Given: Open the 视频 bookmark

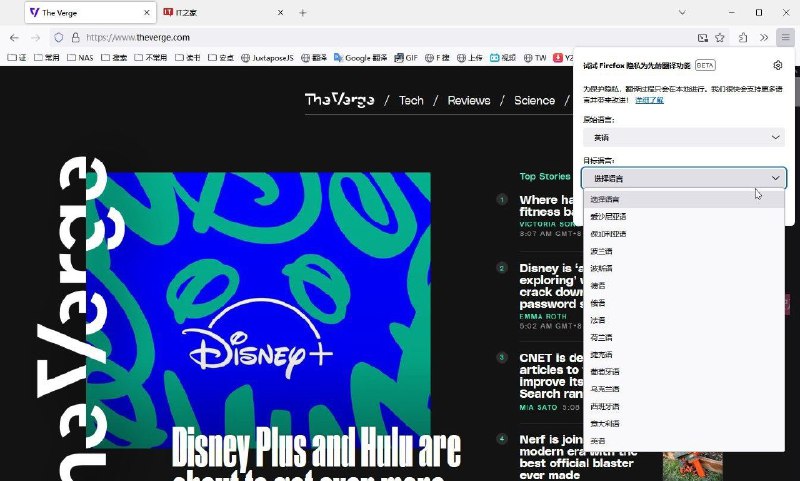Looking at the screenshot, I should click(503, 58).
